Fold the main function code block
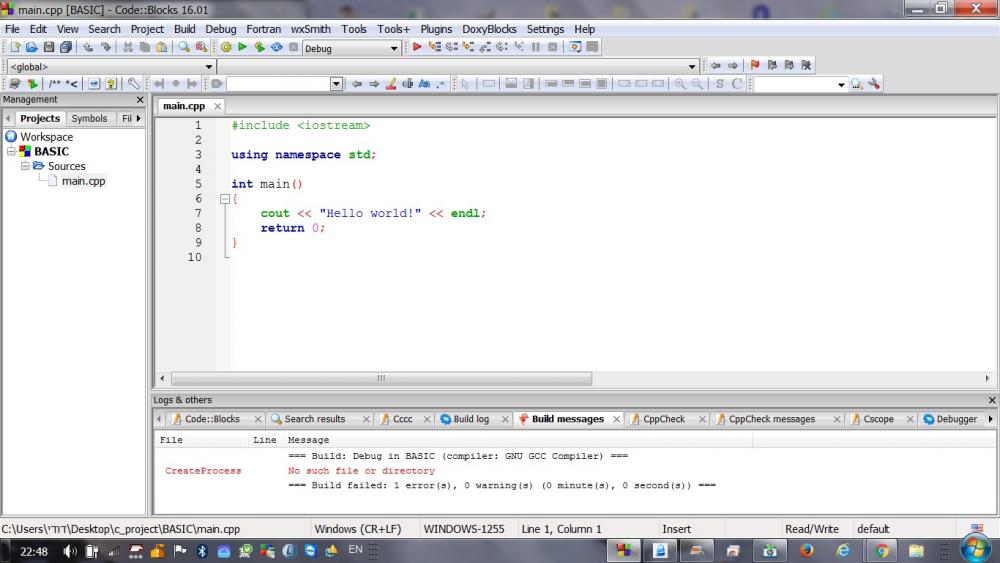Screen dimensions: 1000x563 click(224, 199)
